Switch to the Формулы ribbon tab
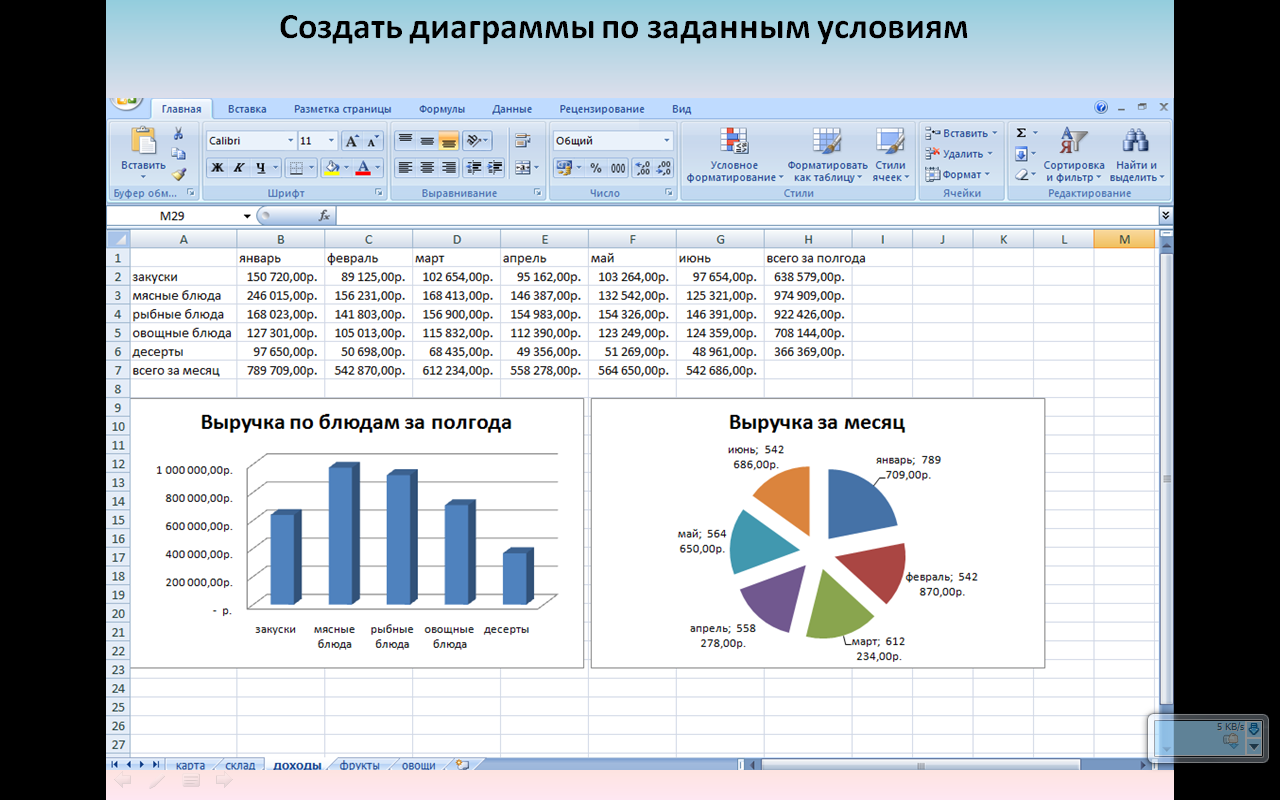The width and height of the screenshot is (1280, 800). 442,109
